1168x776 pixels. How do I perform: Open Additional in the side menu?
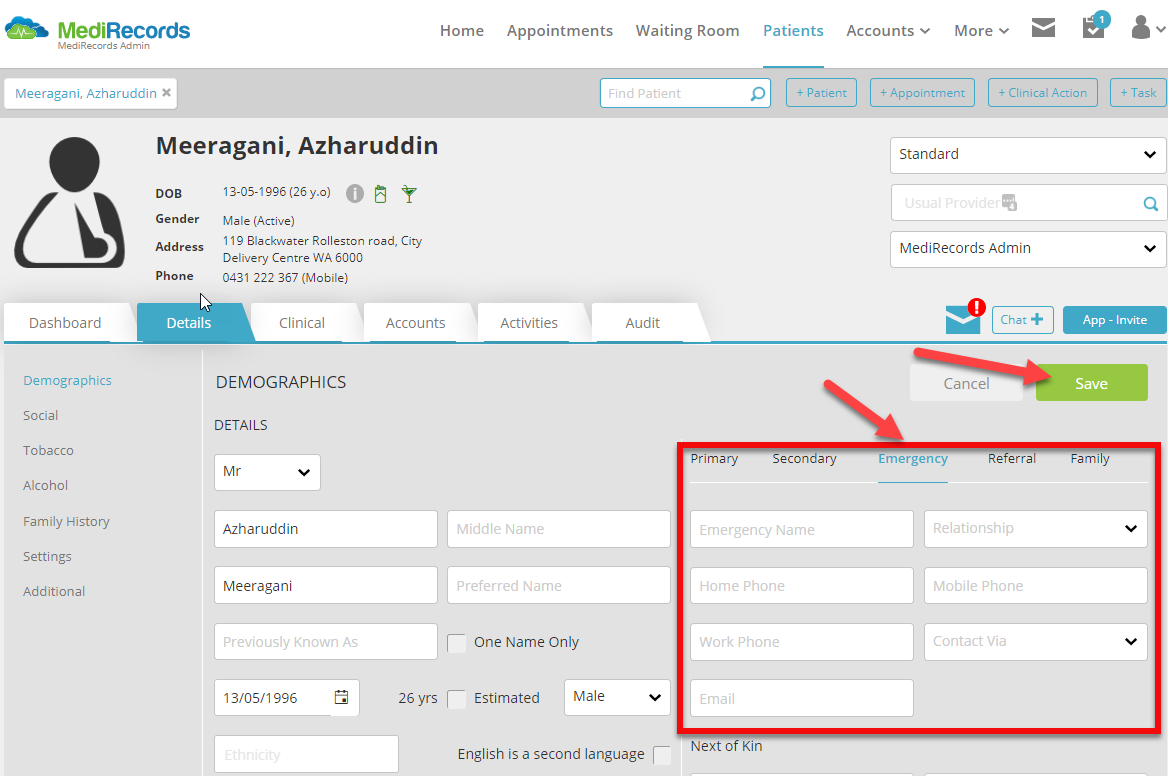pyautogui.click(x=54, y=591)
